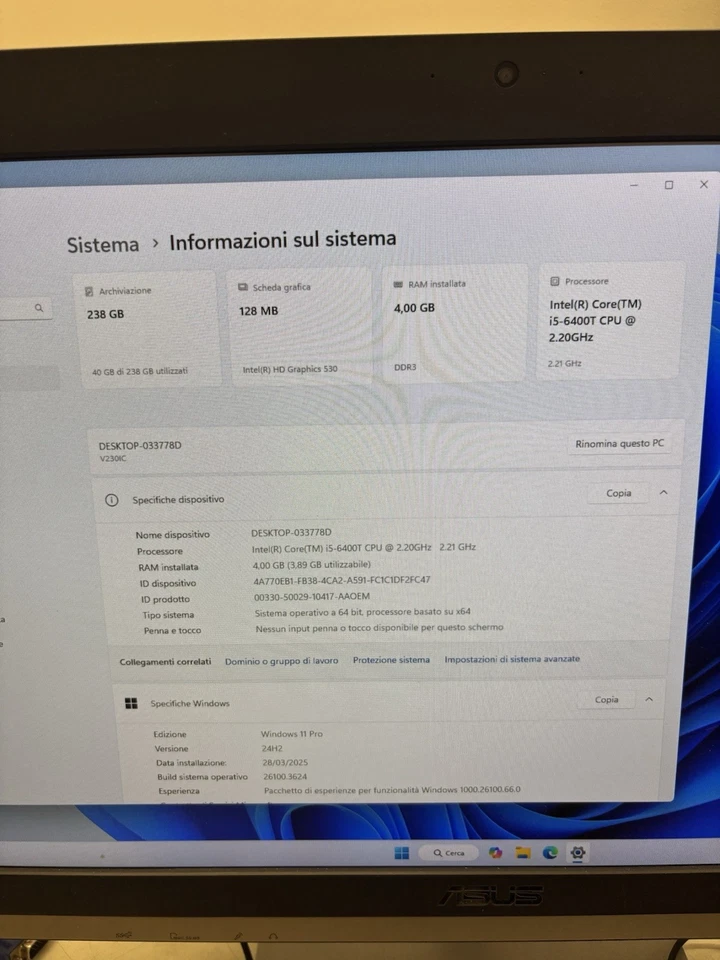Select the Processore i5-6400T card

tap(609, 320)
